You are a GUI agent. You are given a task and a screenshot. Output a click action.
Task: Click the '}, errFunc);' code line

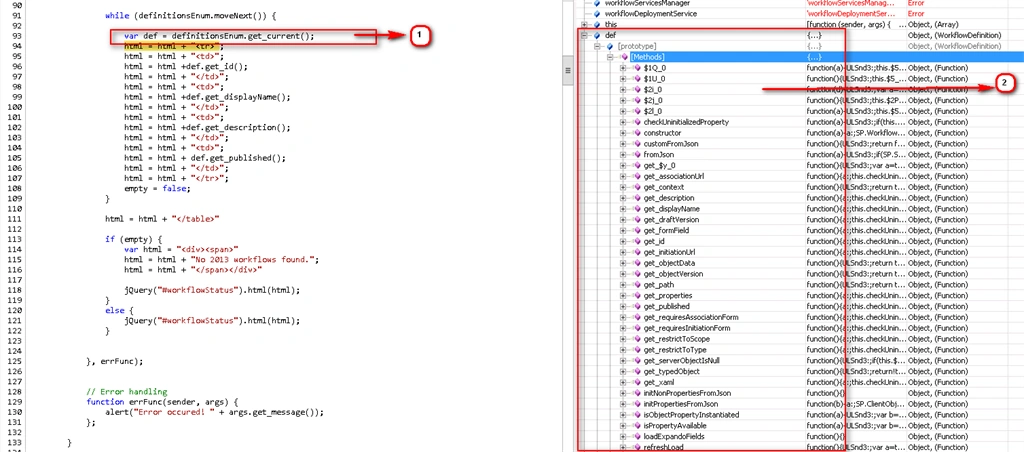click(x=114, y=361)
